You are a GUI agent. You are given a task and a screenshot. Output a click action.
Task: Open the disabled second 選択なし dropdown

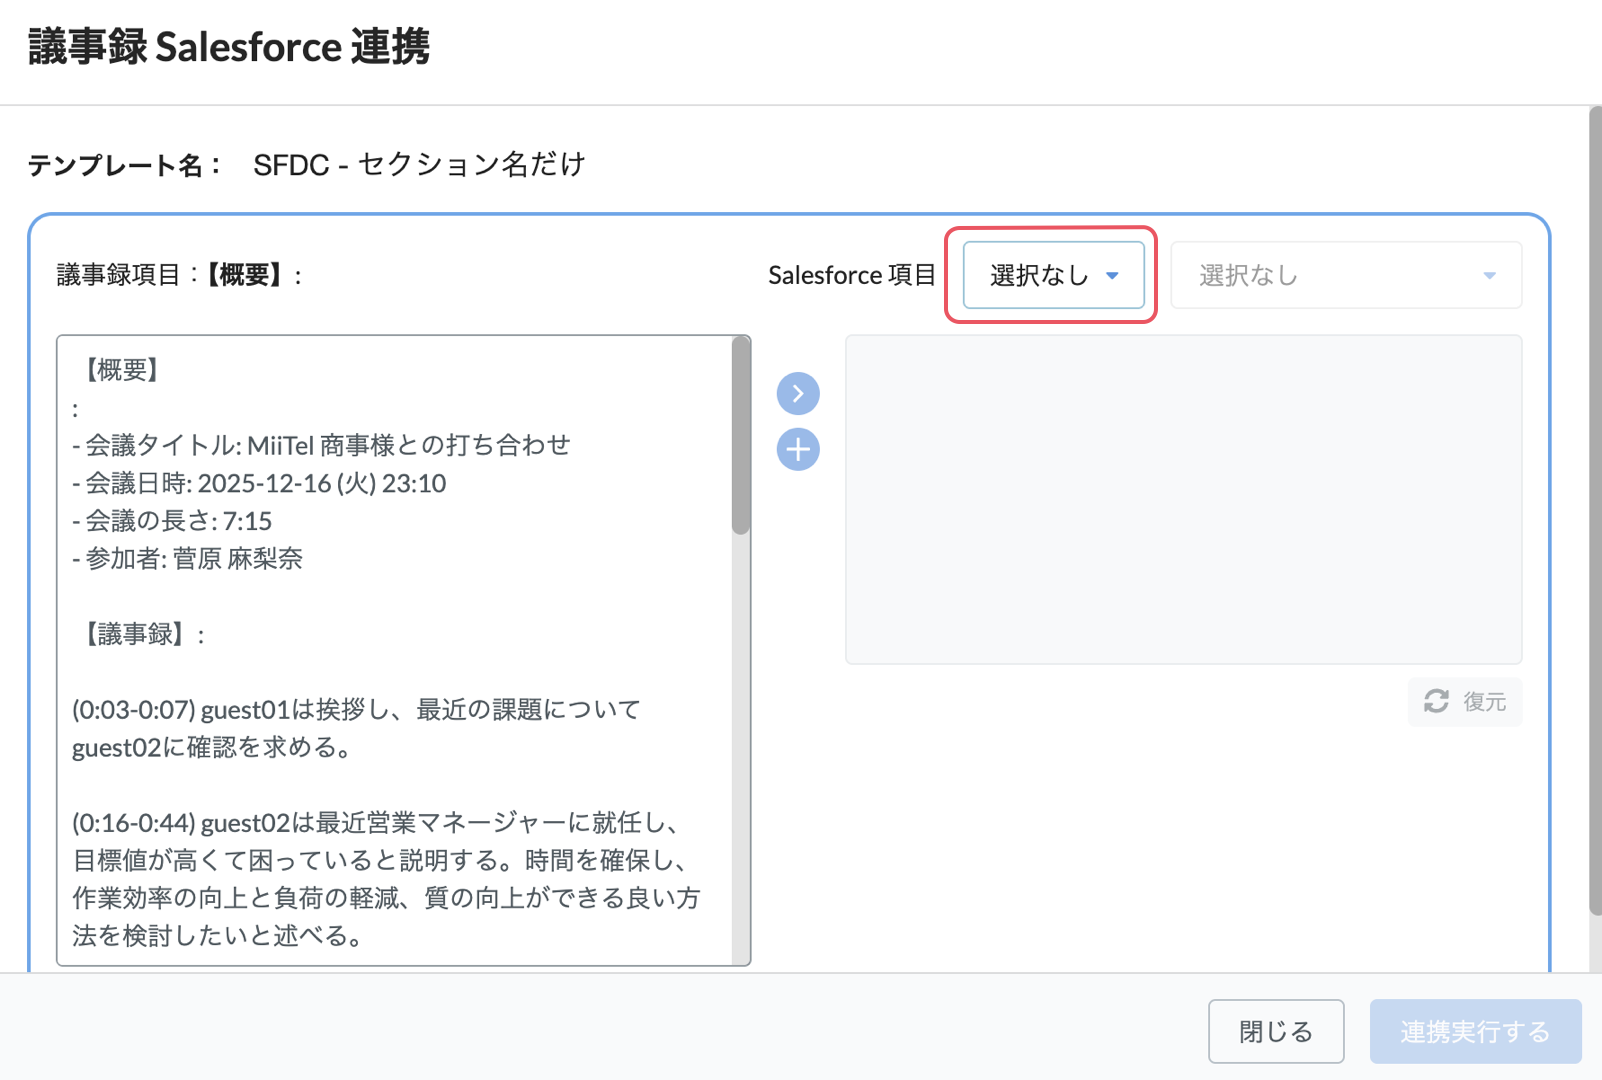[x=1346, y=275]
